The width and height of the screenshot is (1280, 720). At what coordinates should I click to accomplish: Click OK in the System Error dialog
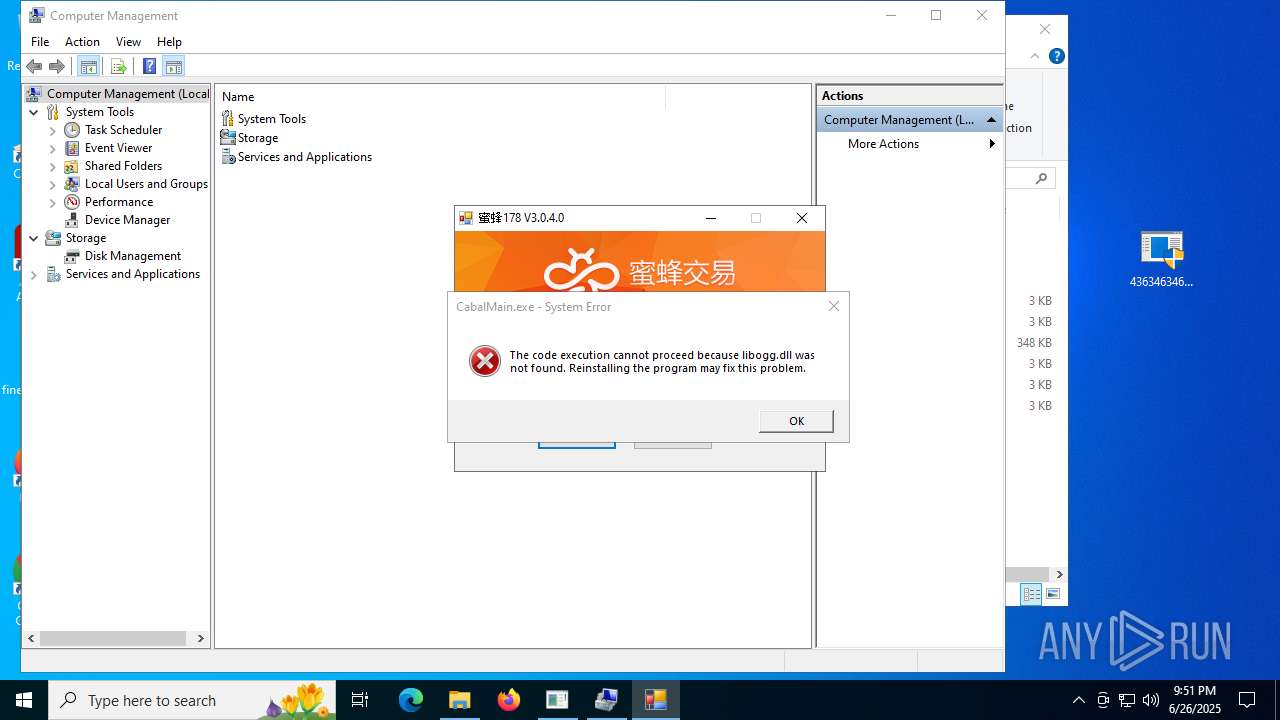tap(796, 421)
